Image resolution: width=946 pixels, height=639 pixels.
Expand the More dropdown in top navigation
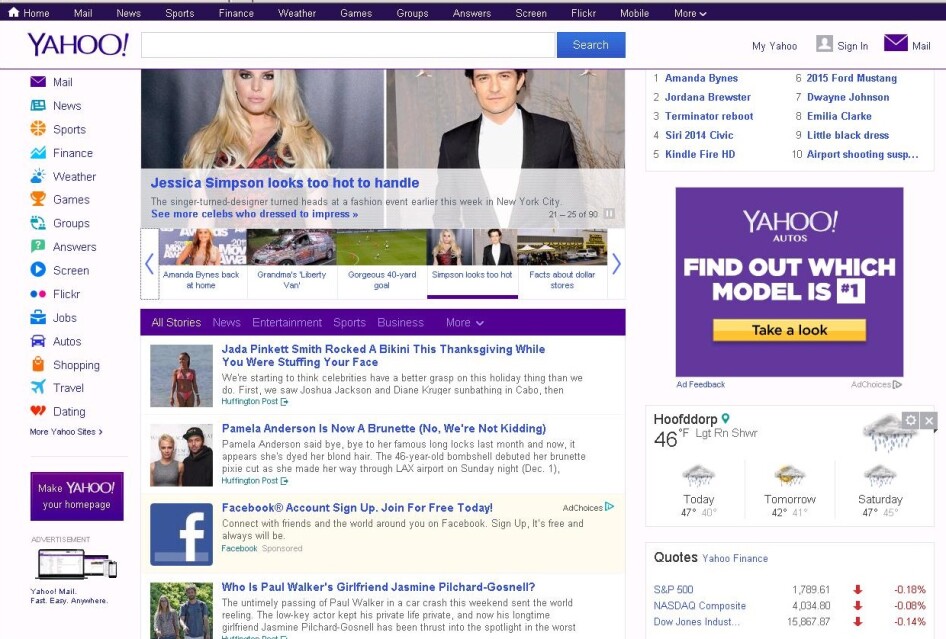click(x=690, y=13)
